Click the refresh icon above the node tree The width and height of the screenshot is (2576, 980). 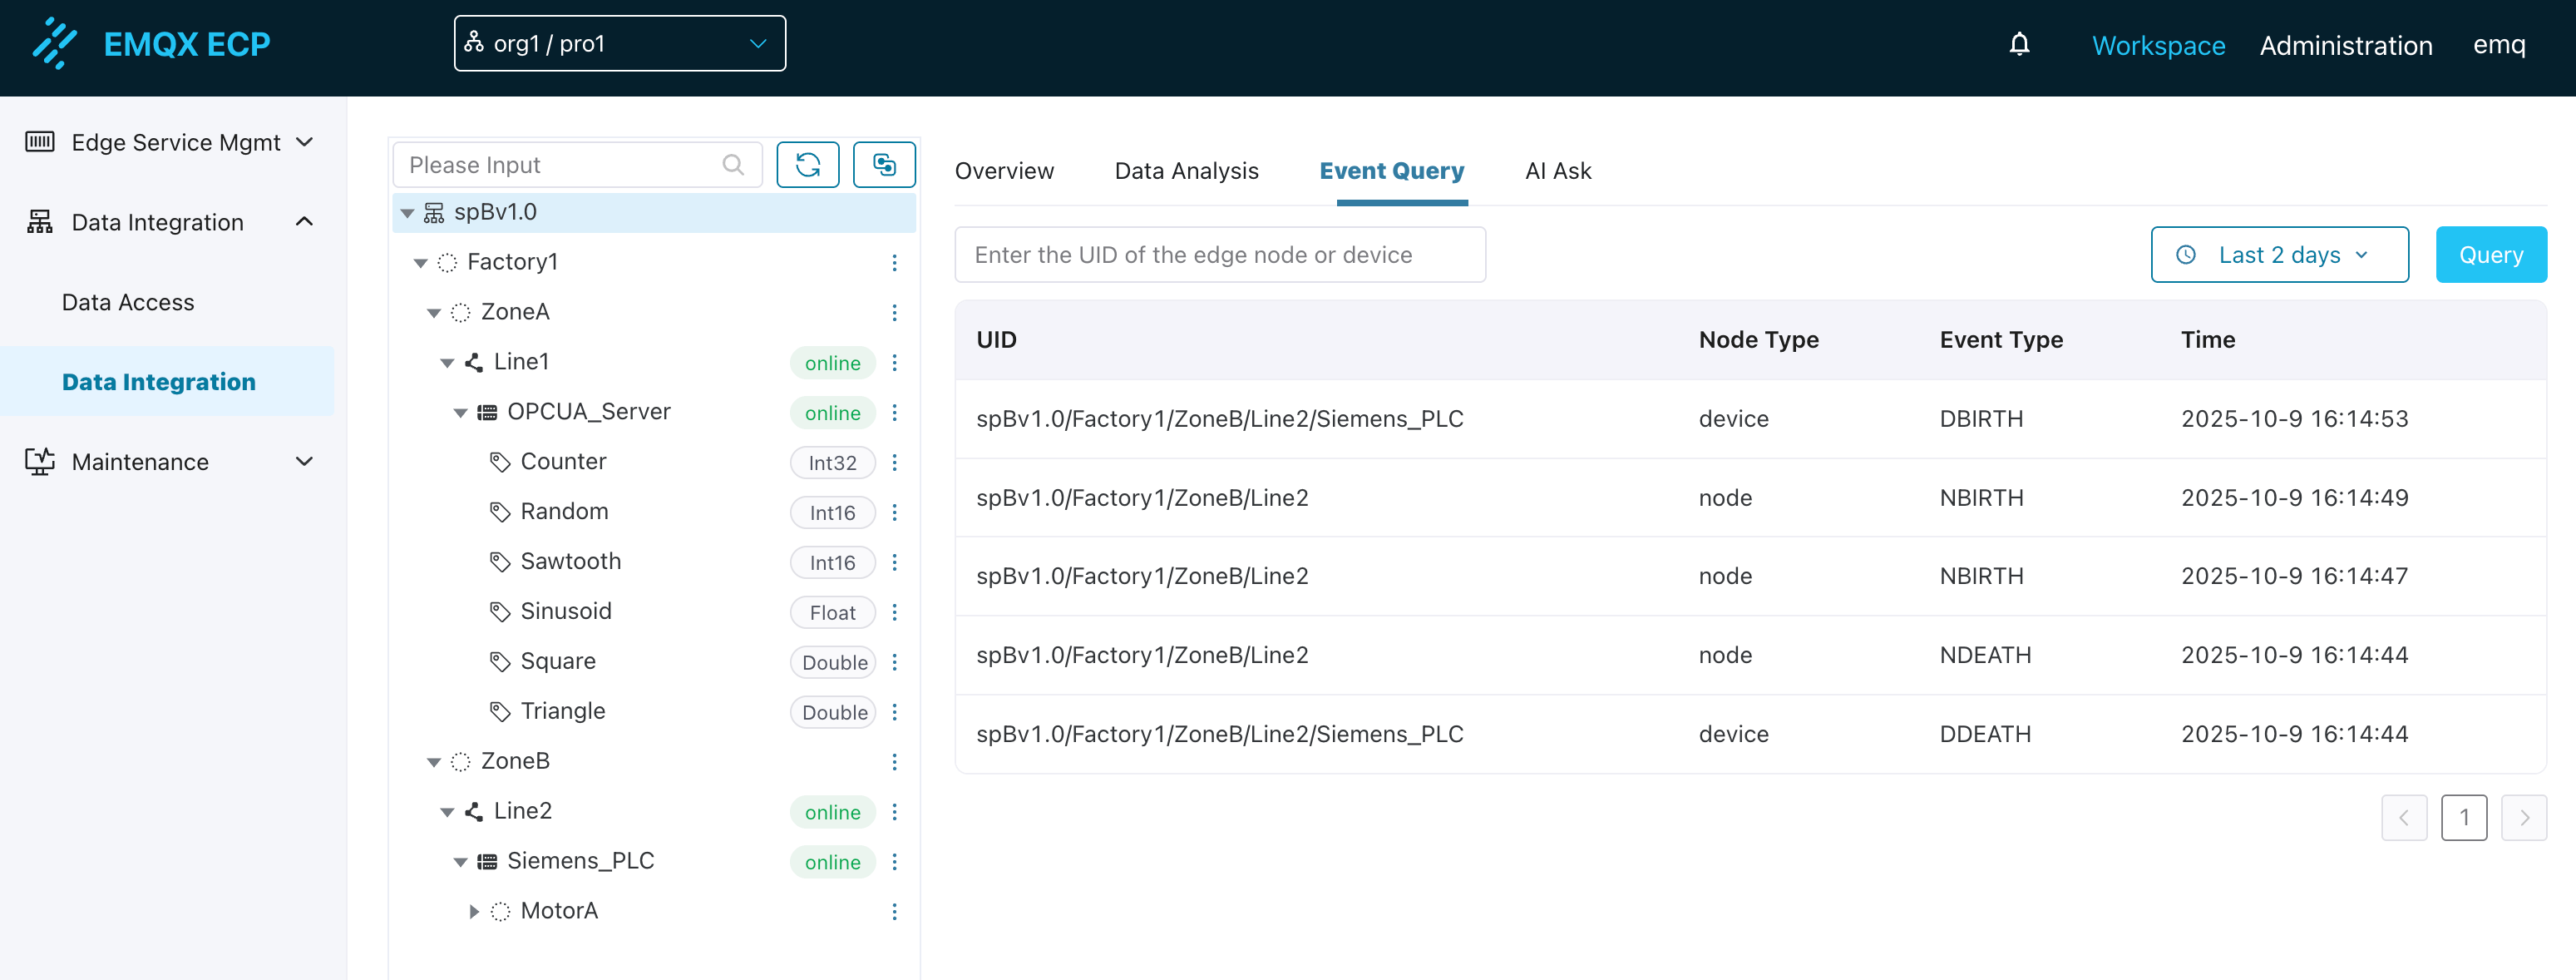pos(808,164)
